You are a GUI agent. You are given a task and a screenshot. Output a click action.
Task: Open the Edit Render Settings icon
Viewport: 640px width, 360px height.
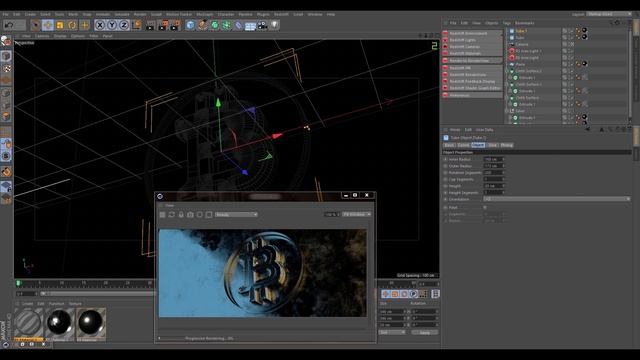click(x=175, y=26)
